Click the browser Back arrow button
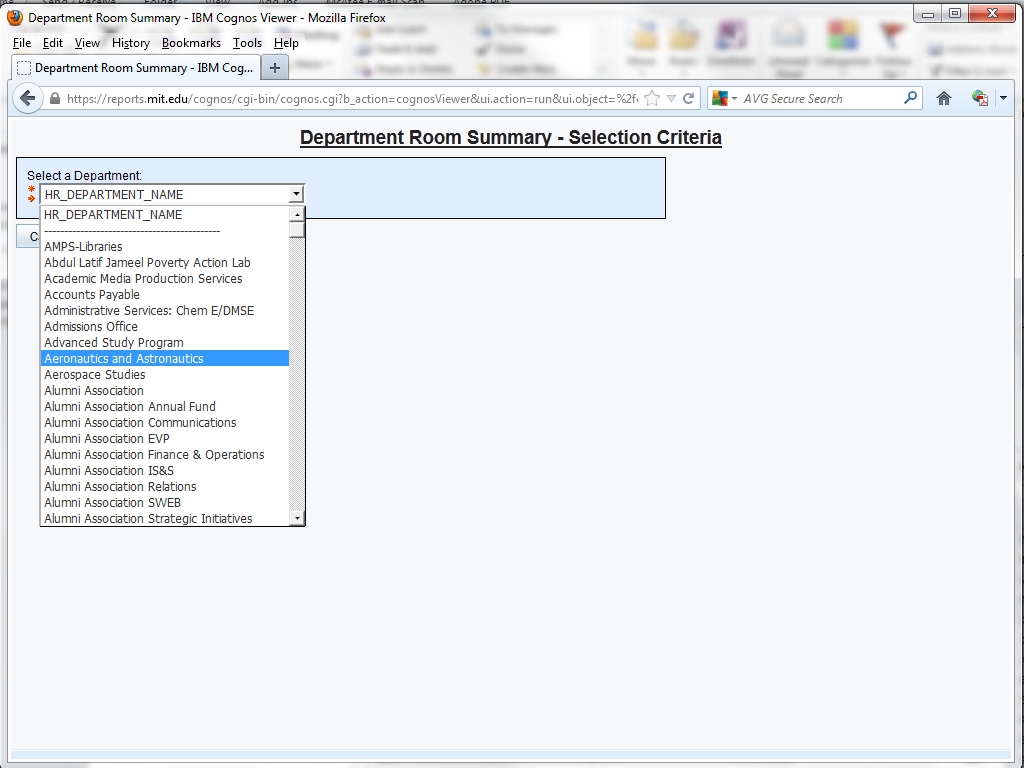1024x768 pixels. tap(28, 98)
